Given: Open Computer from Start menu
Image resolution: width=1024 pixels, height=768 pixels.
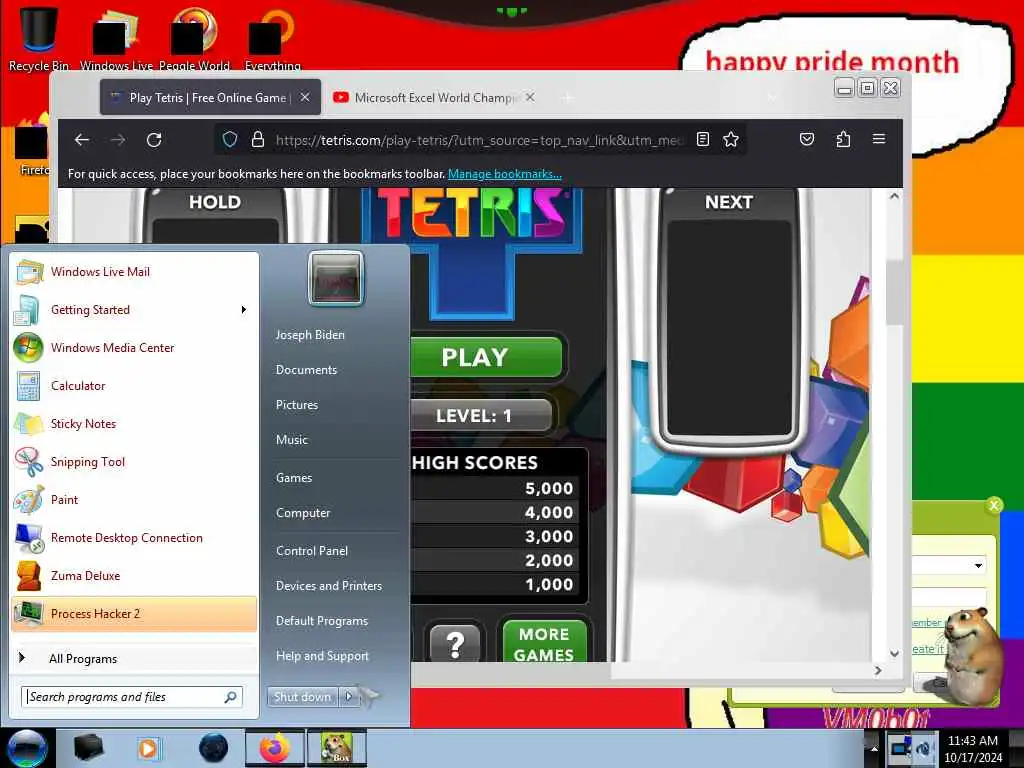Looking at the screenshot, I should (303, 513).
